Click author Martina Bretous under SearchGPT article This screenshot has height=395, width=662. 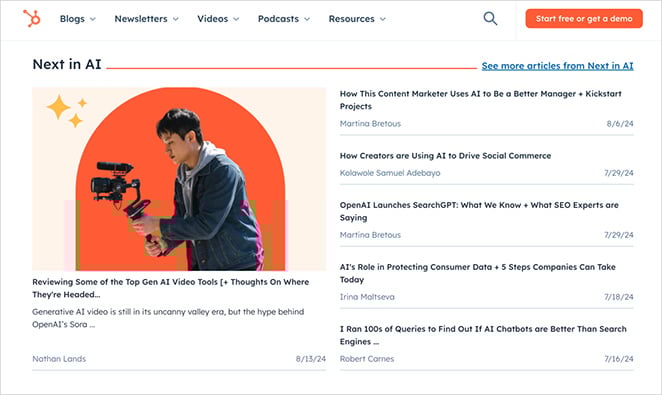370,235
